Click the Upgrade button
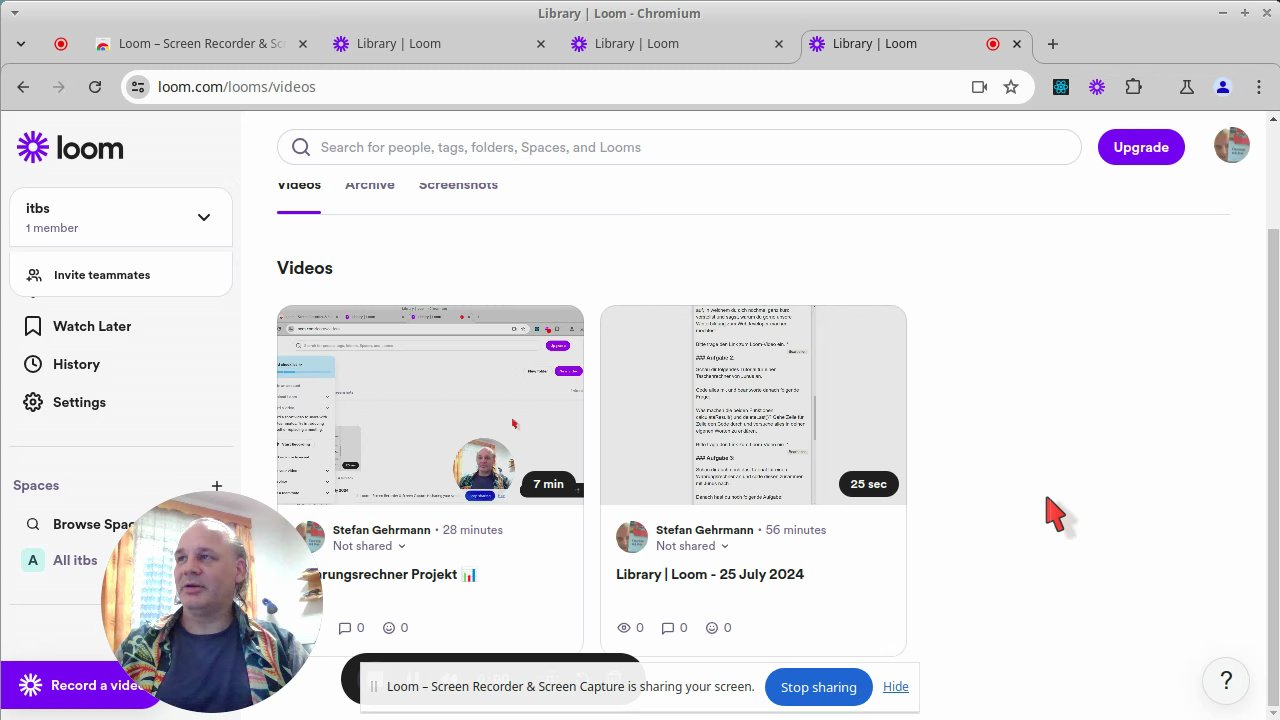The image size is (1280, 720). click(1141, 147)
